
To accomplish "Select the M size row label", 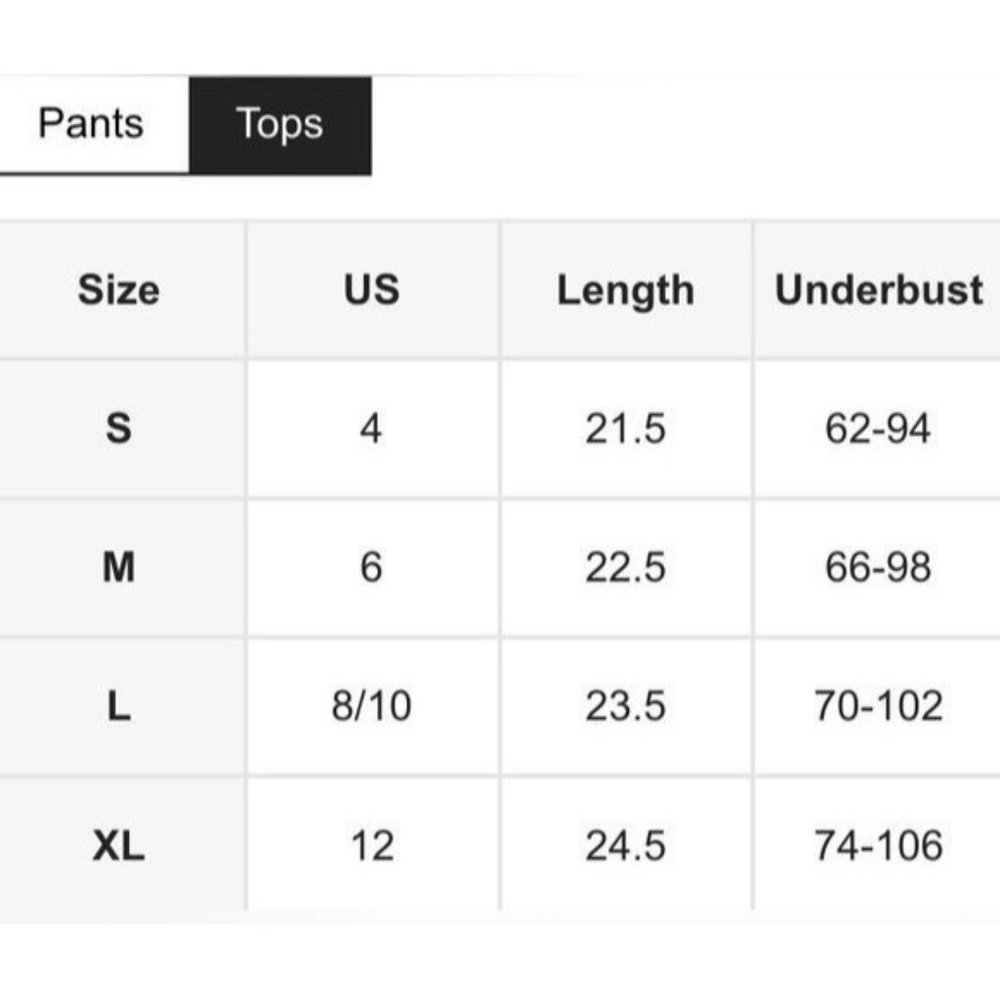I will pyautogui.click(x=119, y=568).
